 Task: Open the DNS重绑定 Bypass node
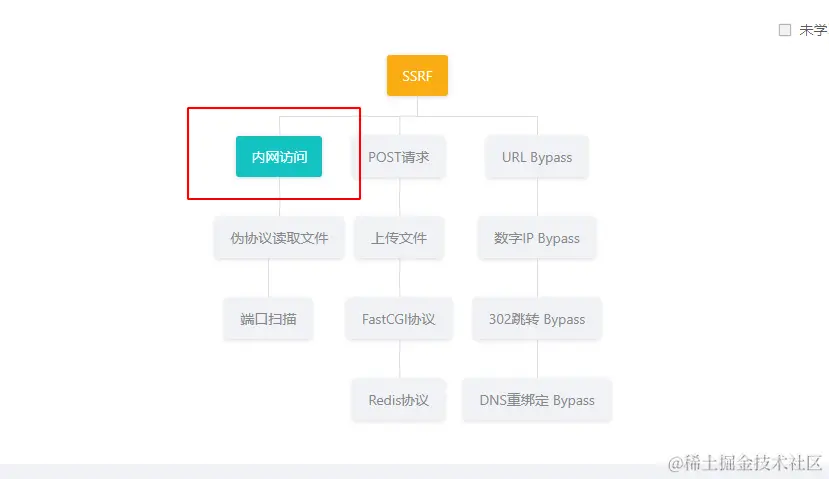(537, 400)
